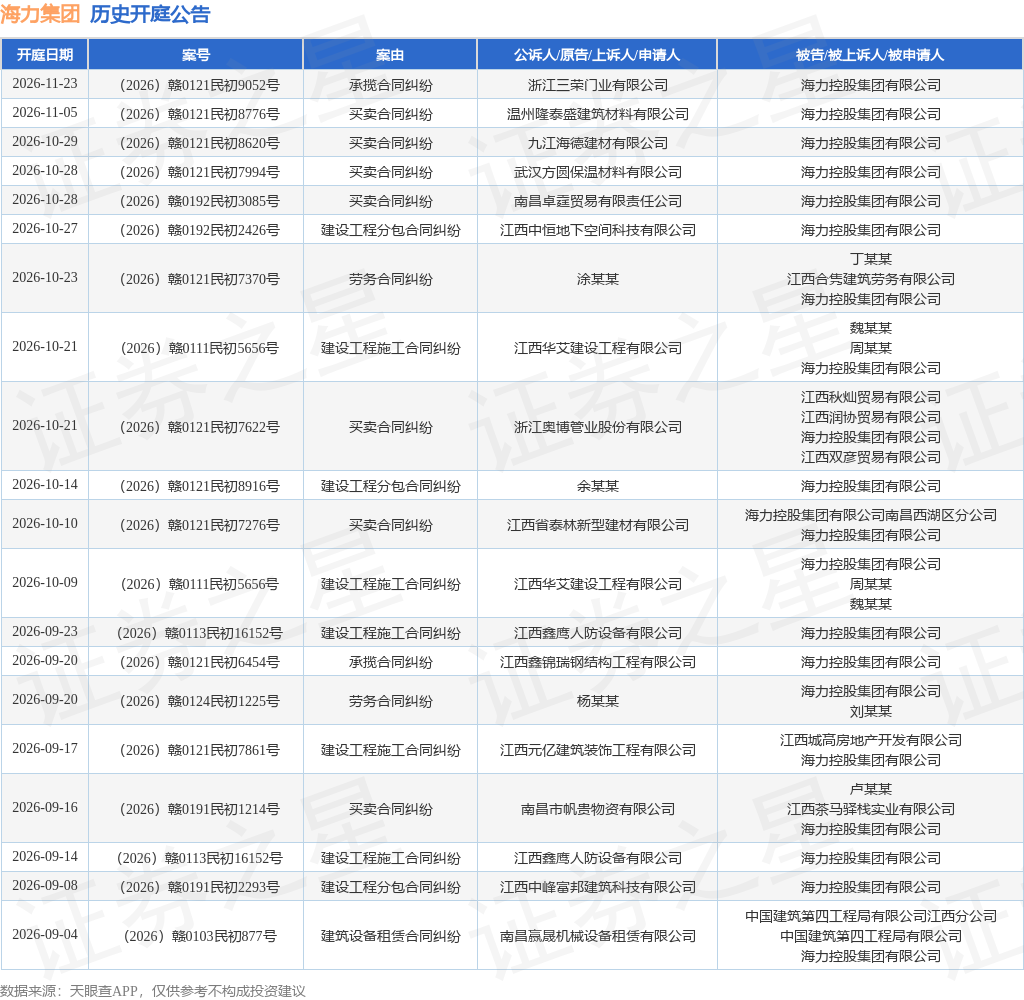1024x1000 pixels.
Task: Select the 案号 column header
Action: (195, 55)
